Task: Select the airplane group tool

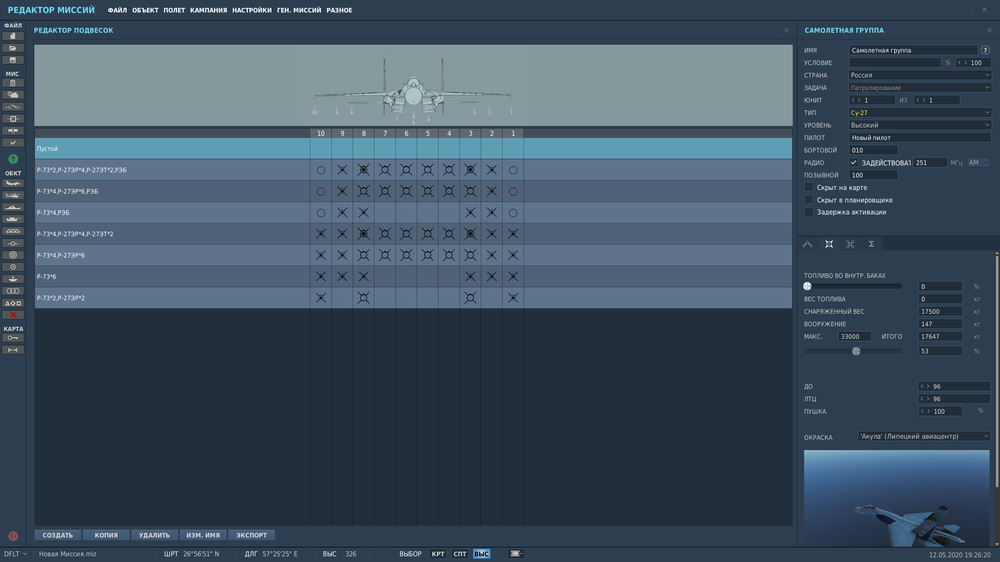Action: [x=13, y=184]
